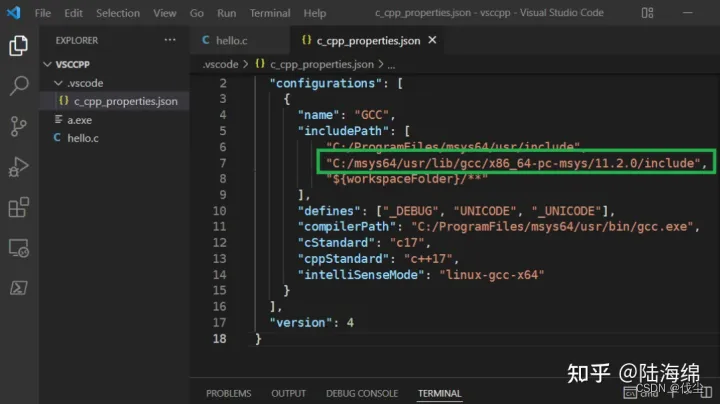Click the gcc.exe compiler path value
720x404 pixels.
click(x=552, y=226)
